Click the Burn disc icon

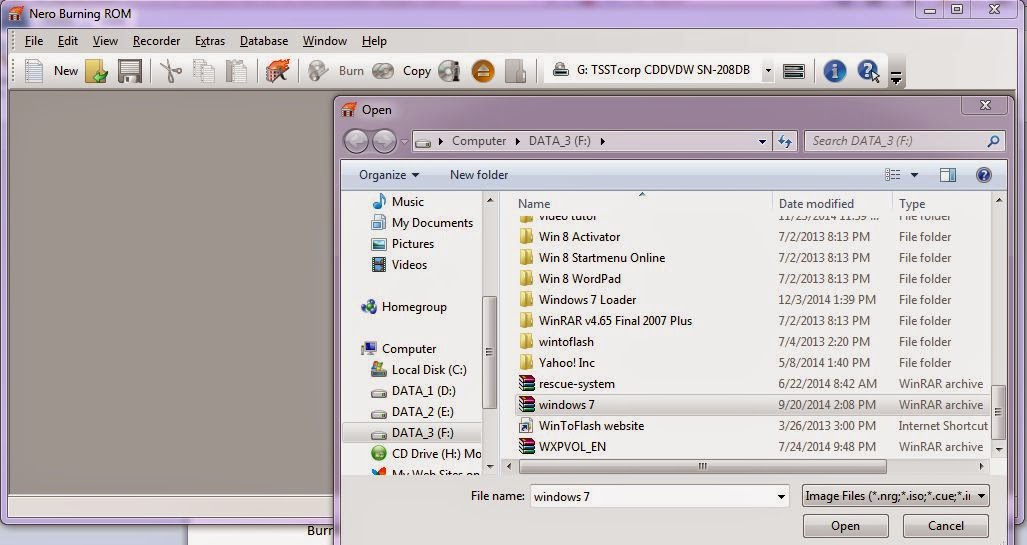pyautogui.click(x=318, y=71)
